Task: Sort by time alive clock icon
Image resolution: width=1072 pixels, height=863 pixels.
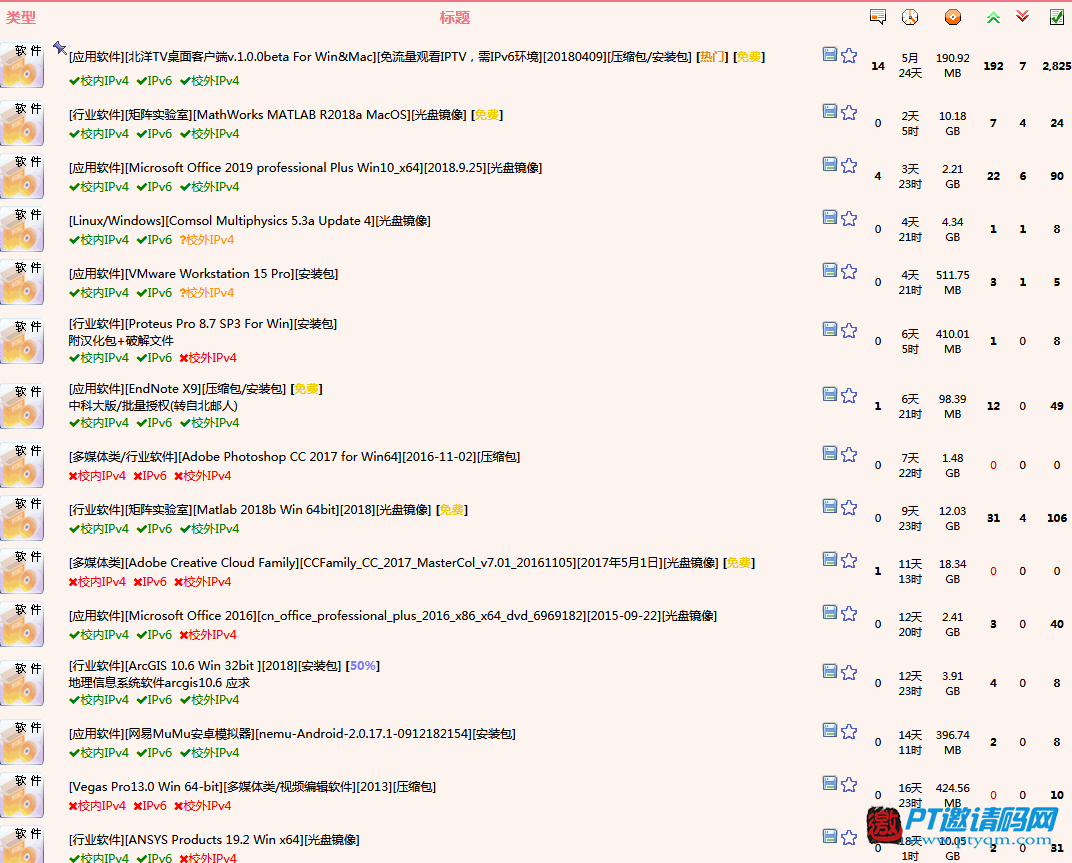Action: click(x=910, y=17)
